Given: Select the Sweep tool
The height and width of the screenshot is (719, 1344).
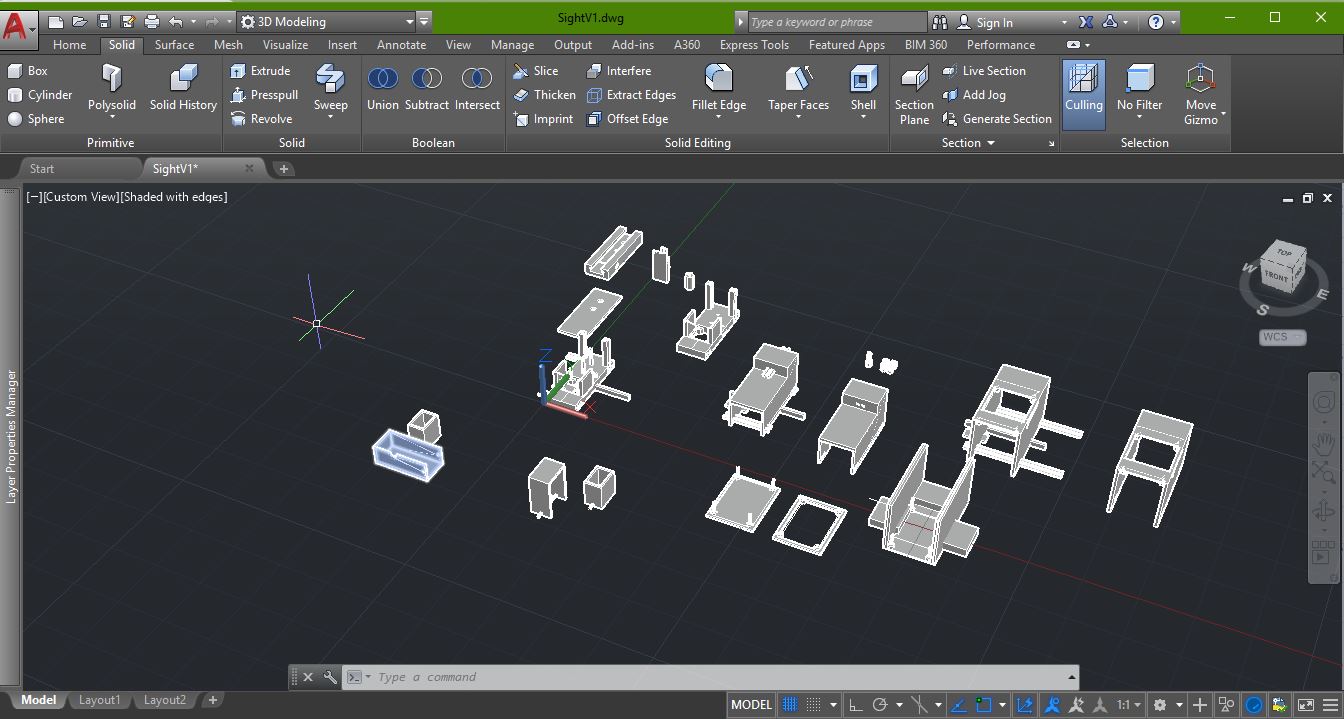Looking at the screenshot, I should [331, 88].
